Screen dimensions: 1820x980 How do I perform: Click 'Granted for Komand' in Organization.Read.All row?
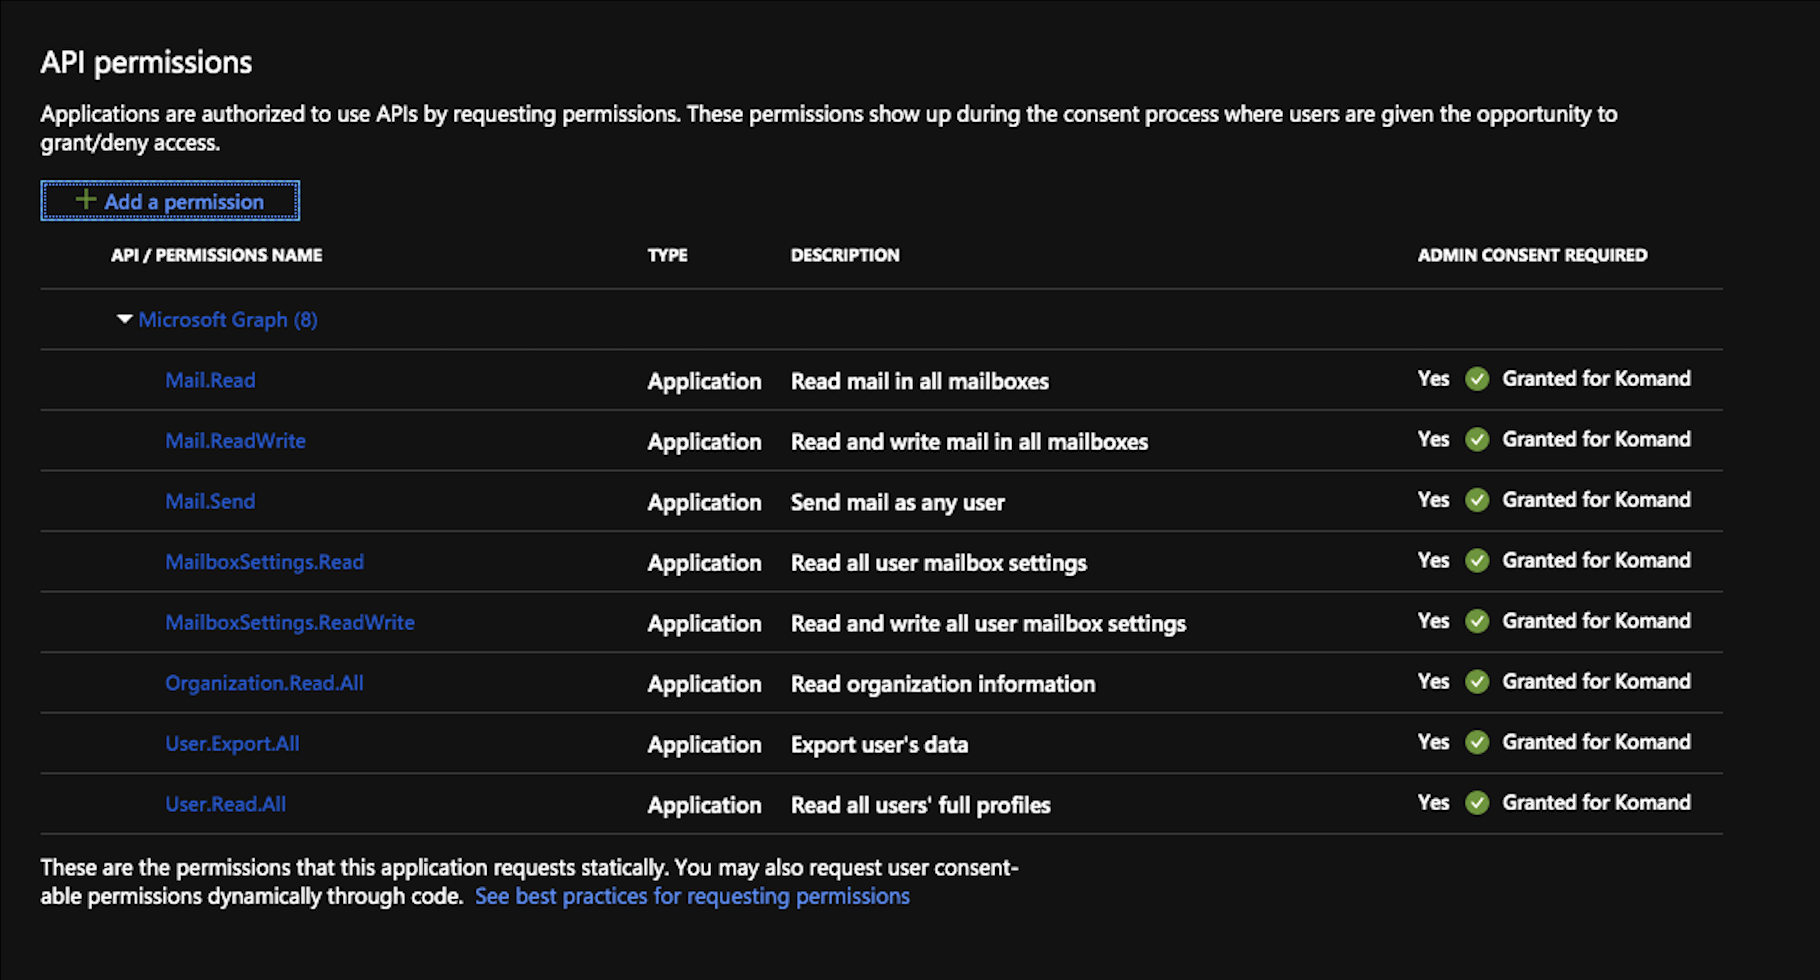(1596, 682)
